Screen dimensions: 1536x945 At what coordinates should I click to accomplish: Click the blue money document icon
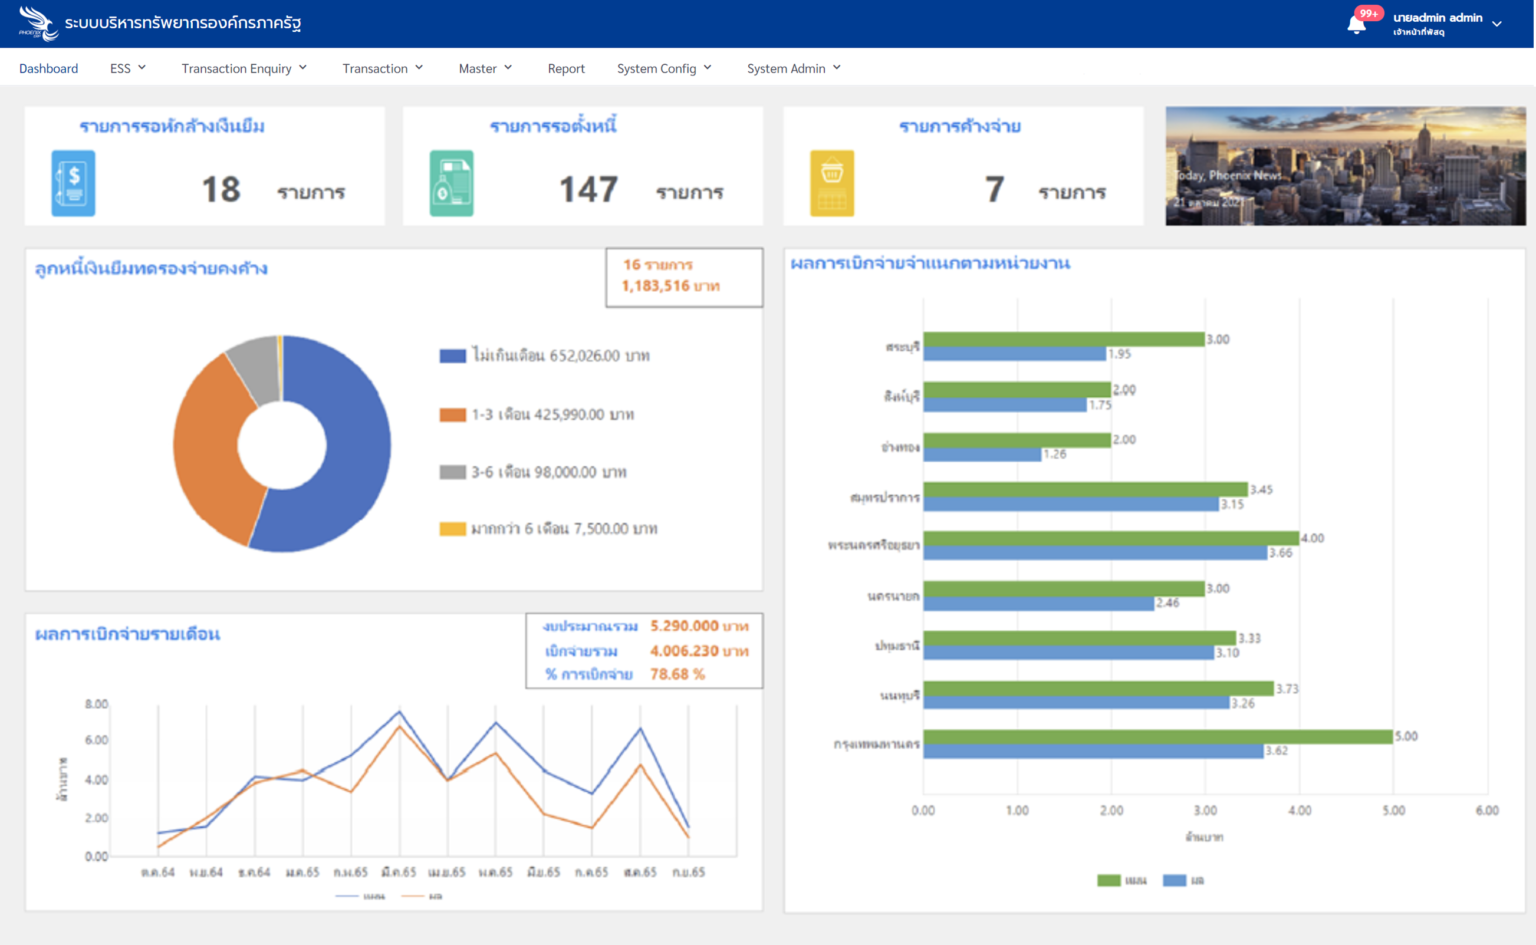tap(73, 184)
